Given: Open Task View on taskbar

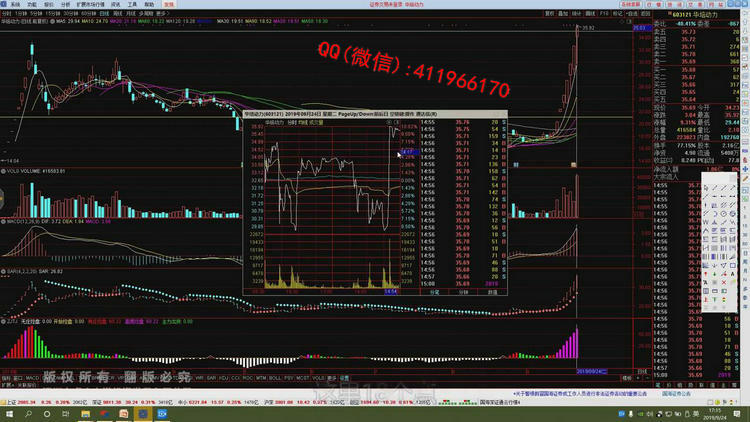Looking at the screenshot, I should tap(66, 414).
